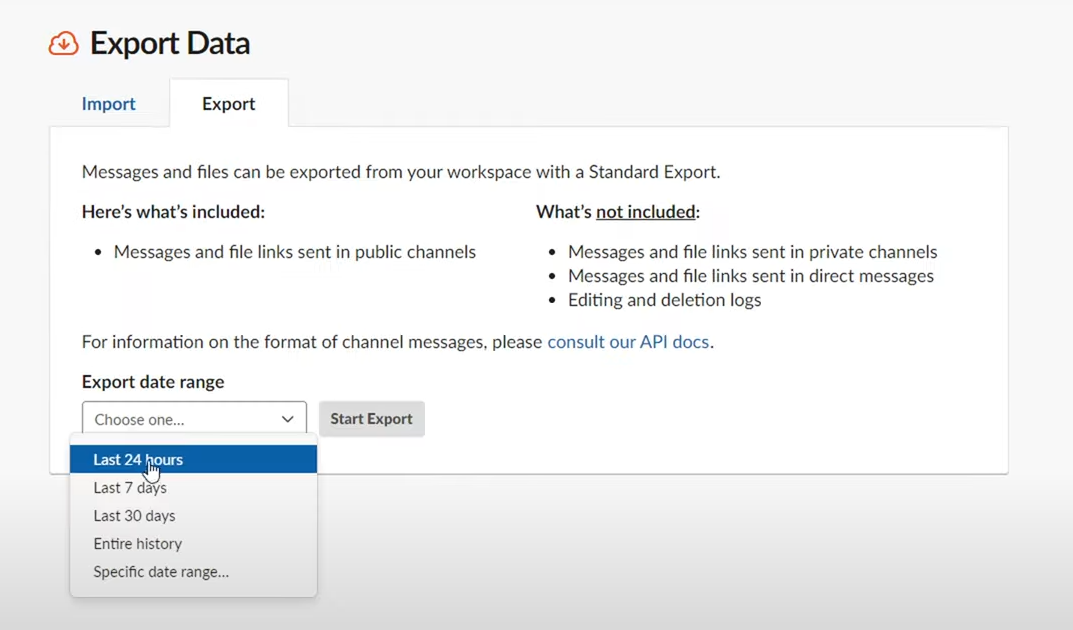The width and height of the screenshot is (1073, 630).
Task: Click the Standard Export description sentence
Action: (x=401, y=171)
